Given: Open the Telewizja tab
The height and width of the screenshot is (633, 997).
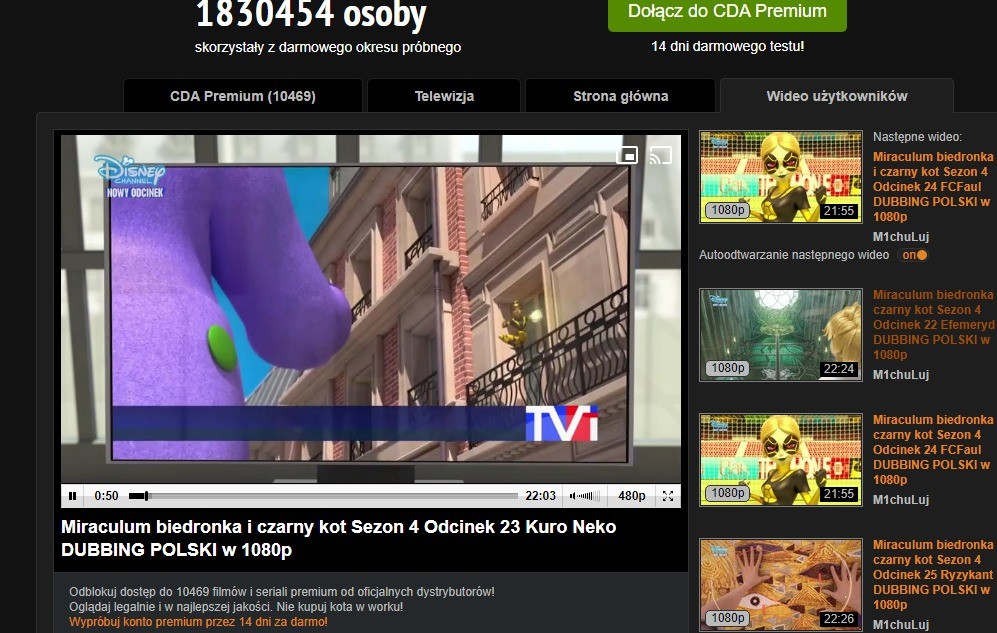Looking at the screenshot, I should (x=444, y=96).
